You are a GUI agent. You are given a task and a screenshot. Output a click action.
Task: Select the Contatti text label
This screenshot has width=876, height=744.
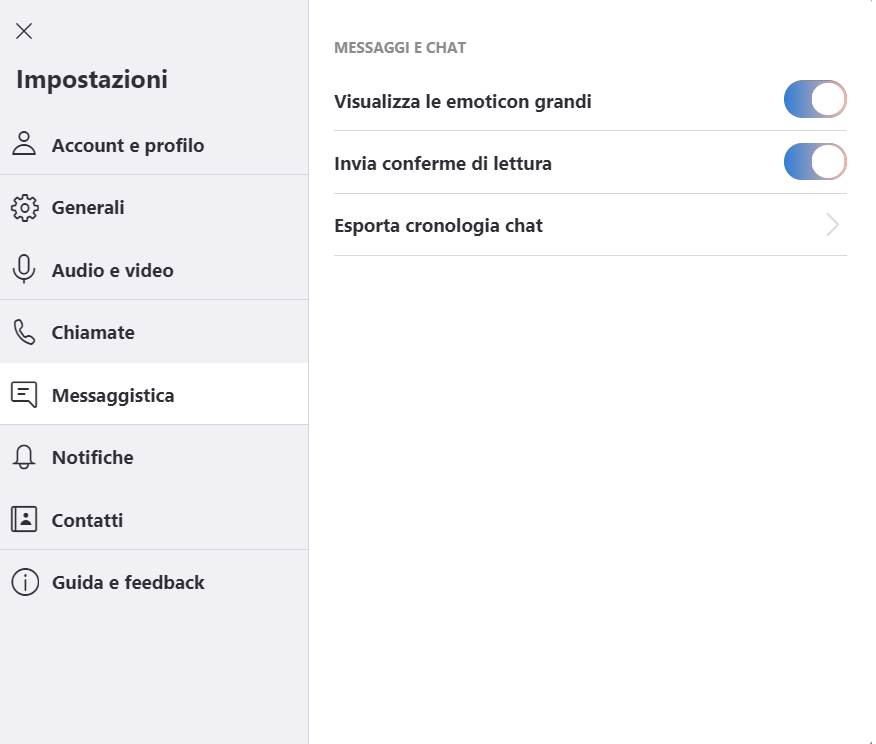[x=87, y=520]
